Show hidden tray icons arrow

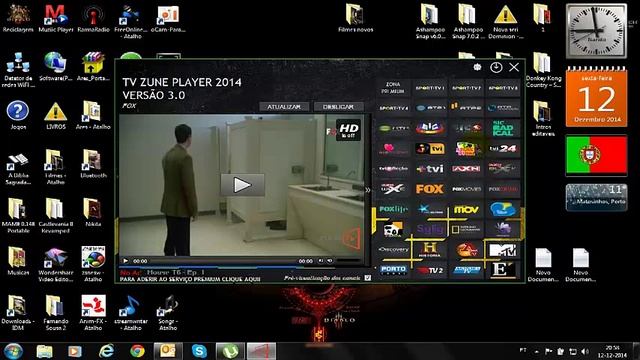coord(537,351)
